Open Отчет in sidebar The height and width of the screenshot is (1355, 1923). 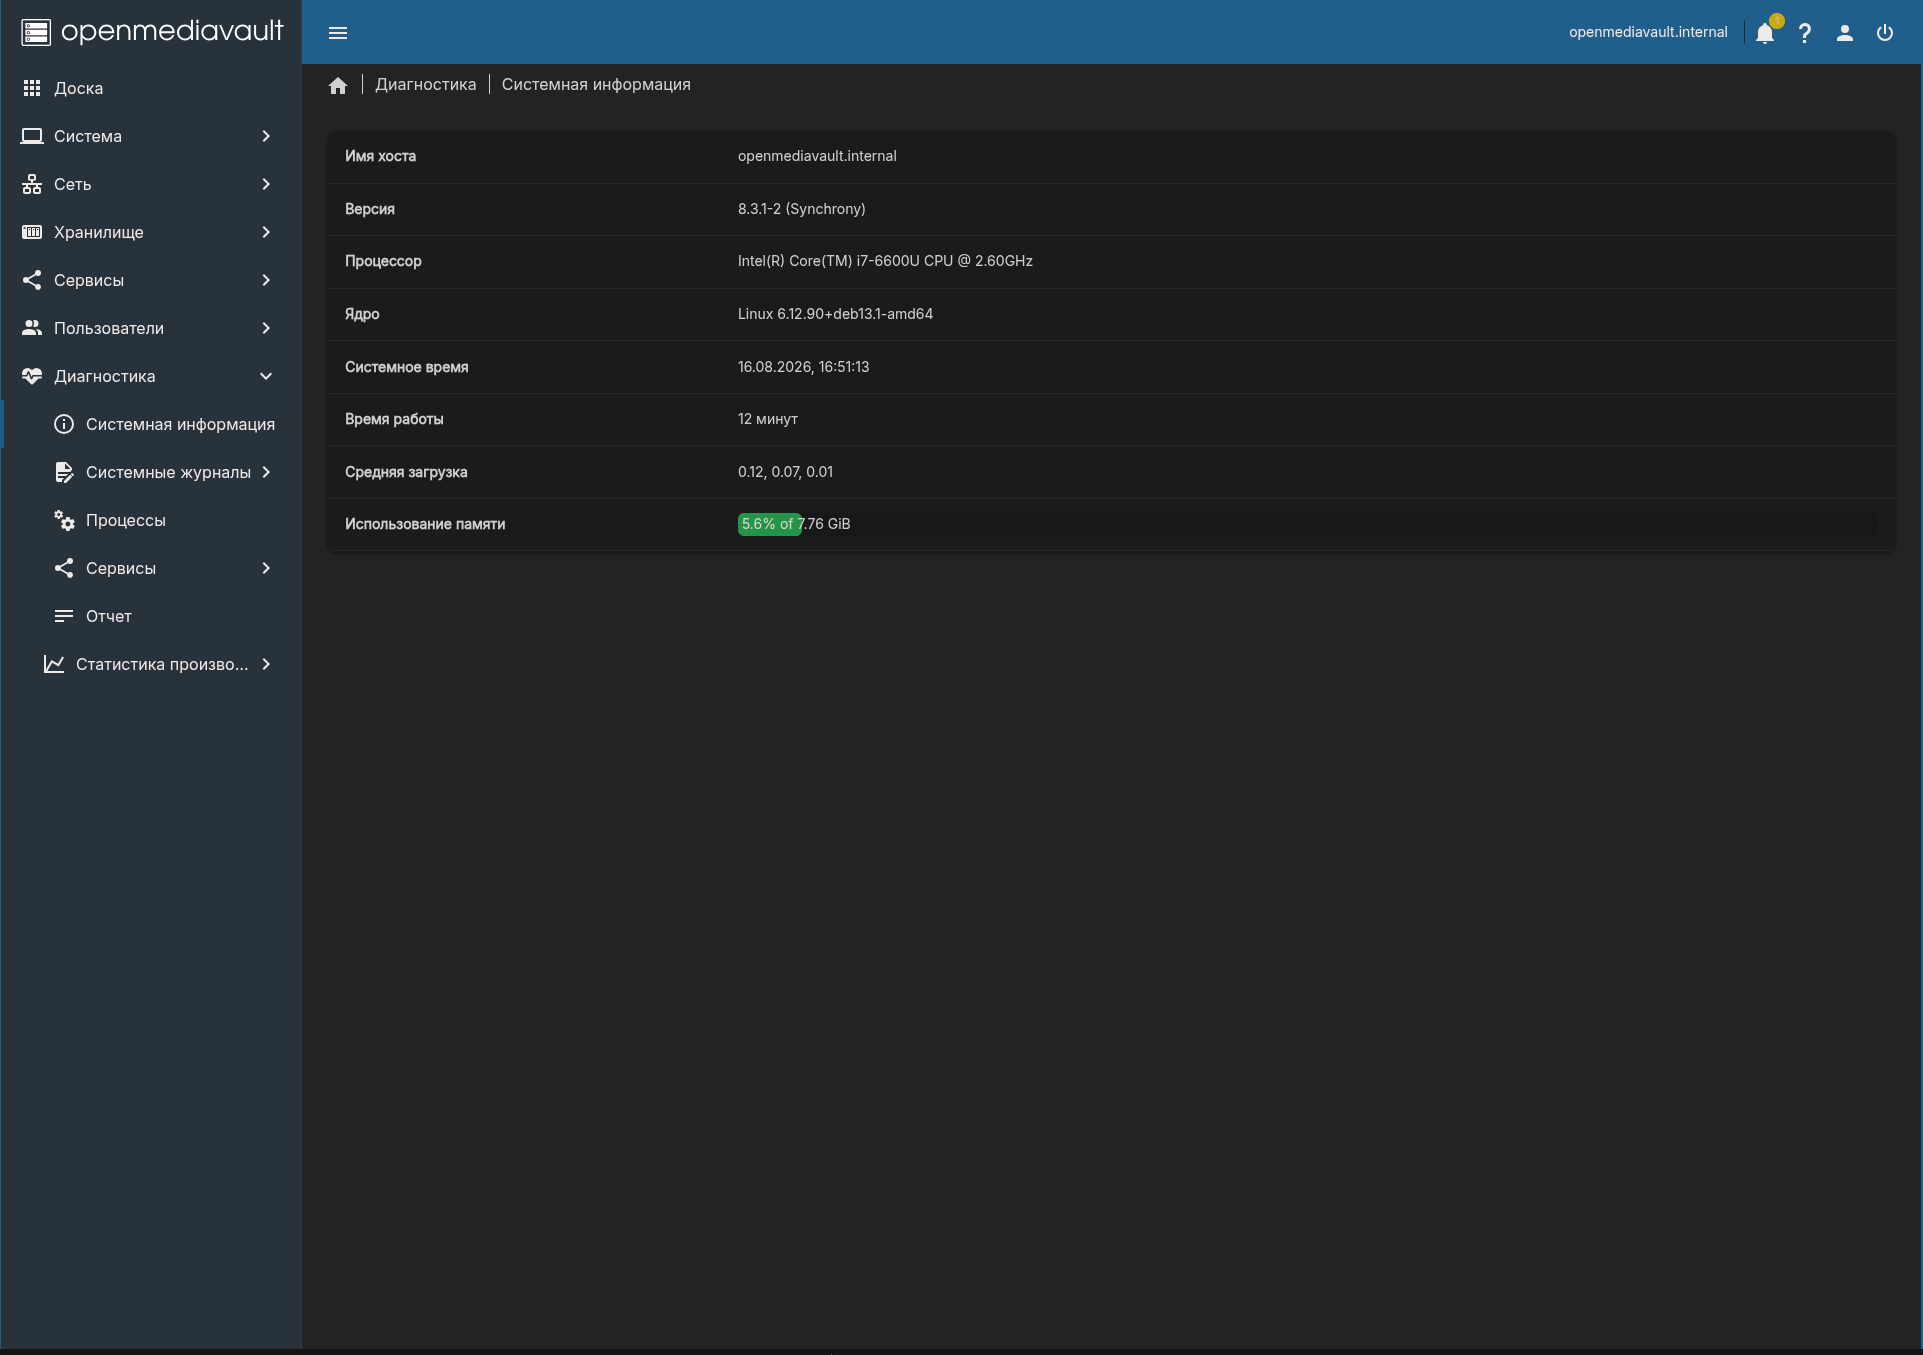[150, 616]
